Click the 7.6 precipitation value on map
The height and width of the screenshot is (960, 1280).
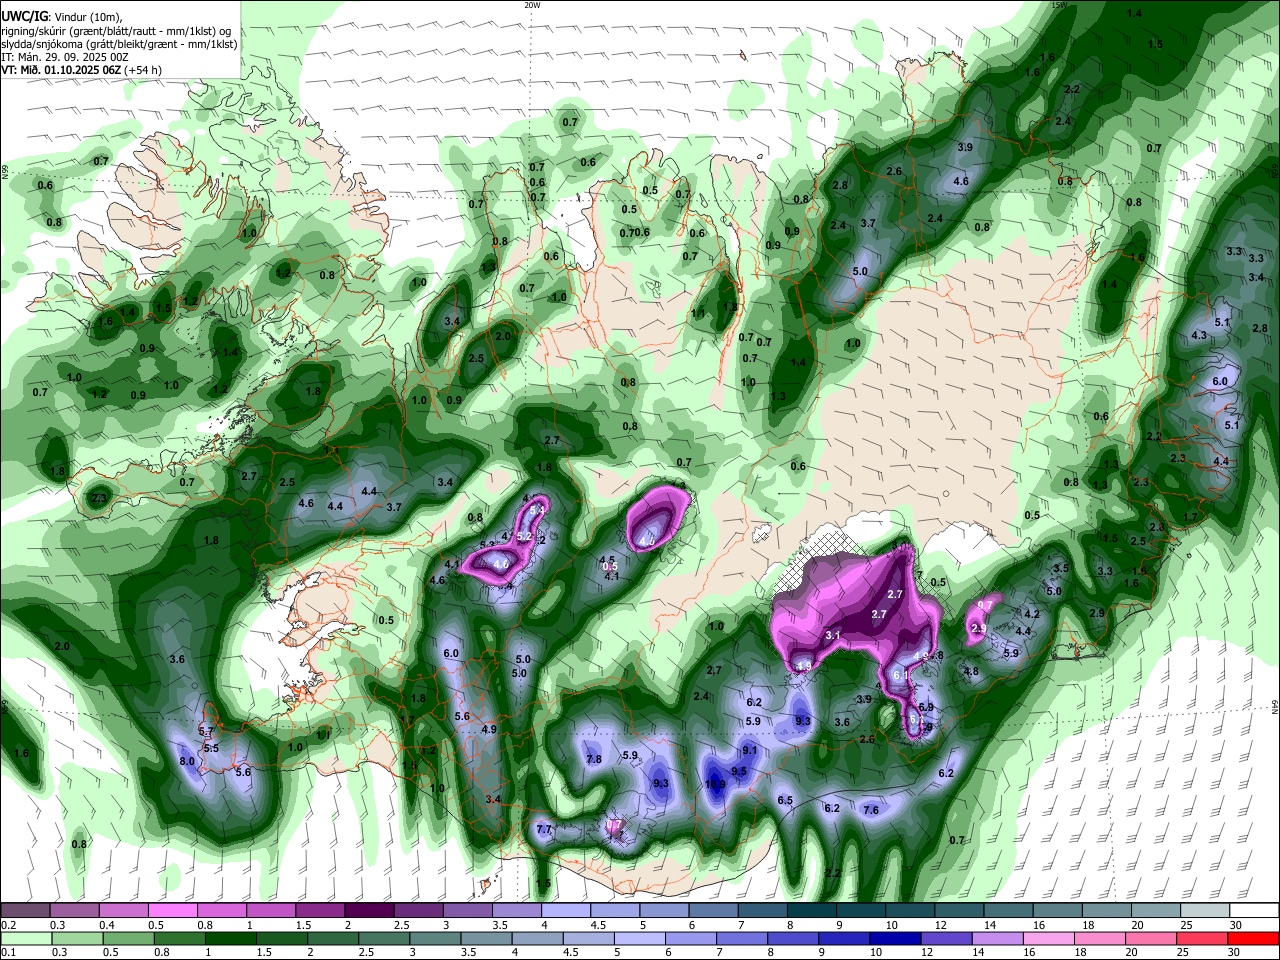pyautogui.click(x=871, y=810)
